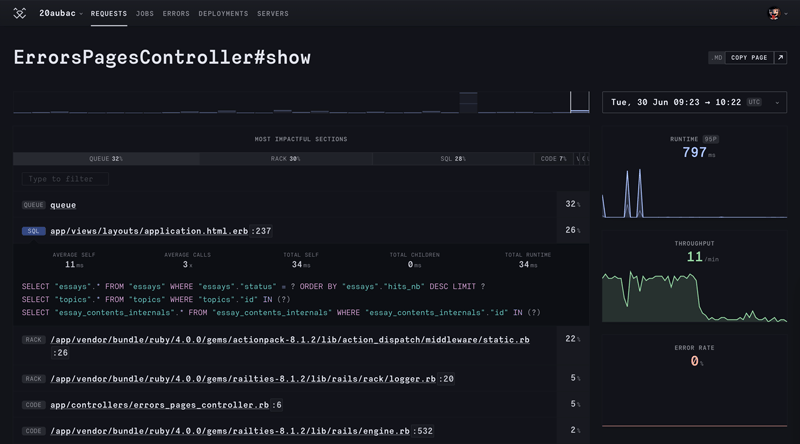Viewport: 800px width, 444px height.
Task: Click the SQL badge on application.html.erb row
Action: [34, 231]
